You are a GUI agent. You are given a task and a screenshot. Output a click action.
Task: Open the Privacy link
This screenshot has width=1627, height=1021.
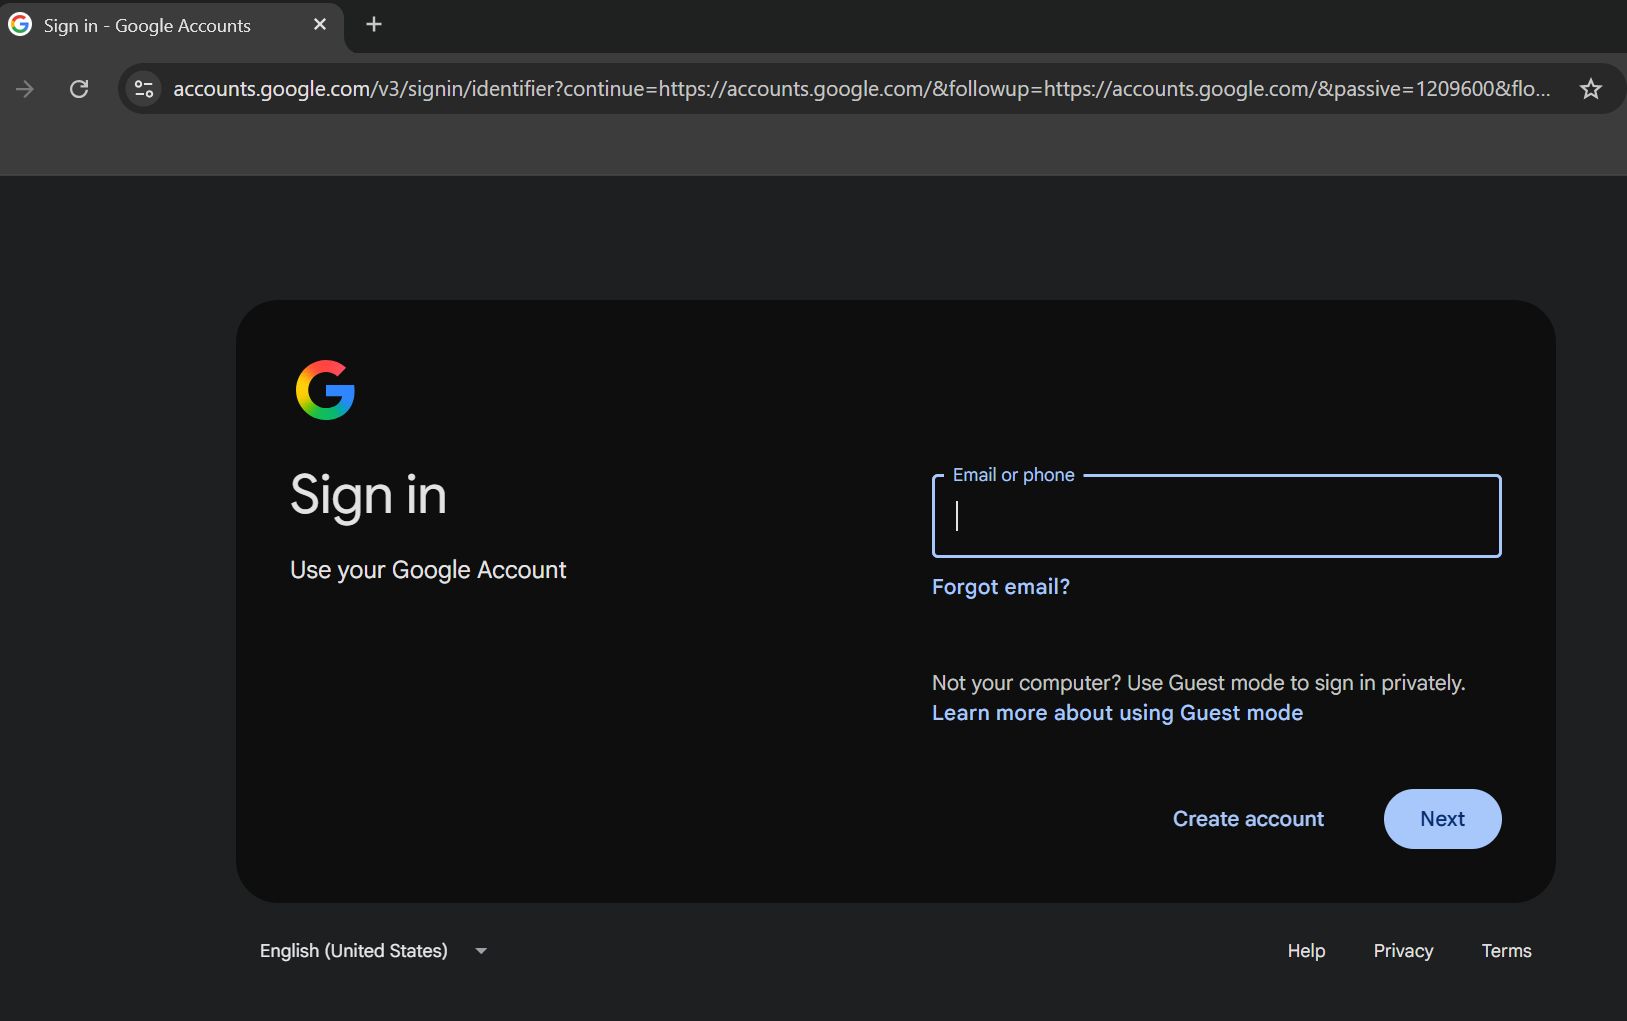pyautogui.click(x=1403, y=951)
